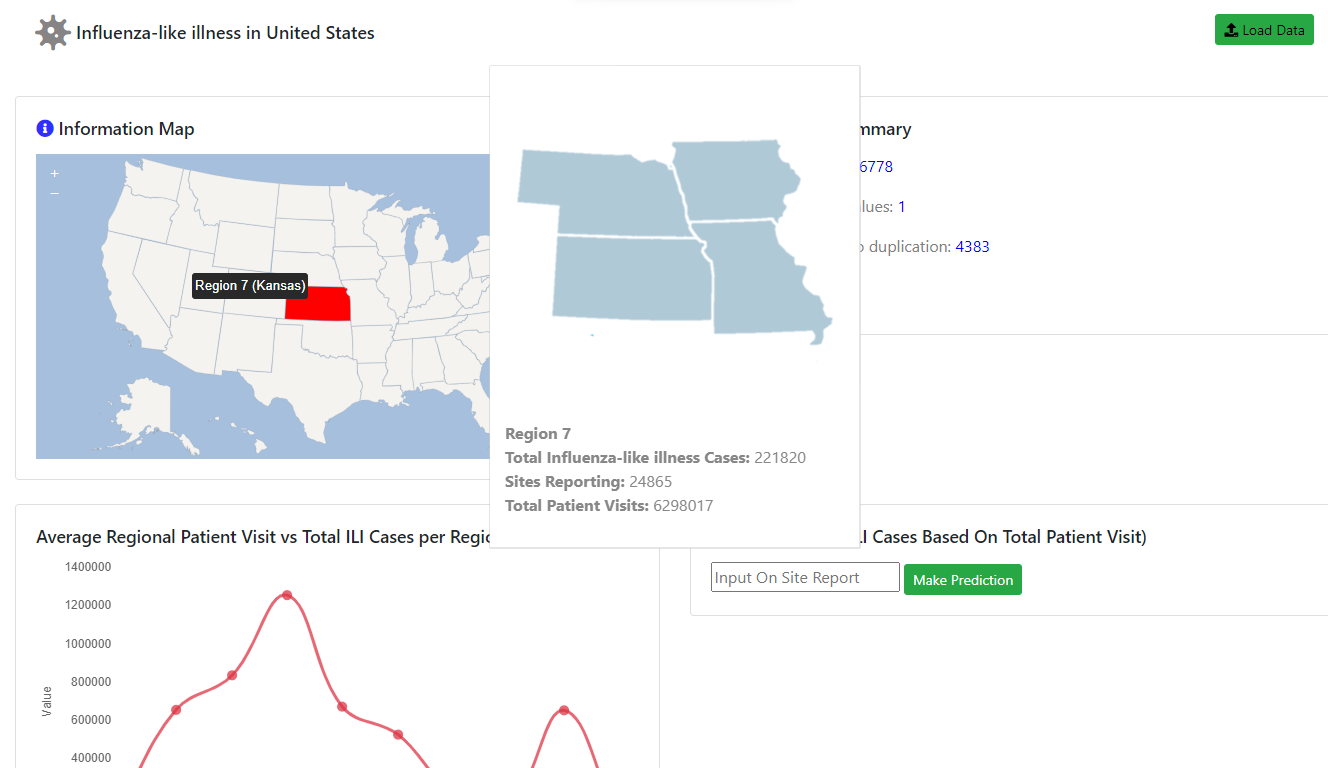Zoom in the map with plus control

54,174
